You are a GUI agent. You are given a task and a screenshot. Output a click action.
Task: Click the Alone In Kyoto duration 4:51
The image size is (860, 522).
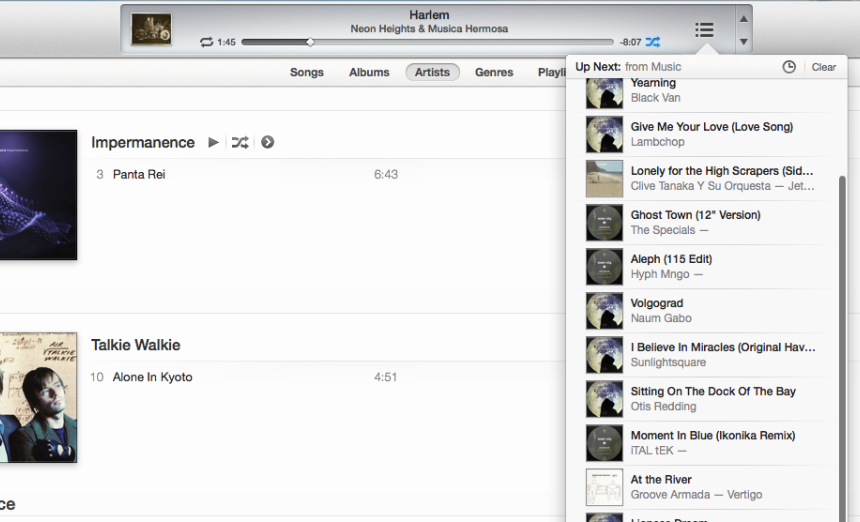(386, 377)
